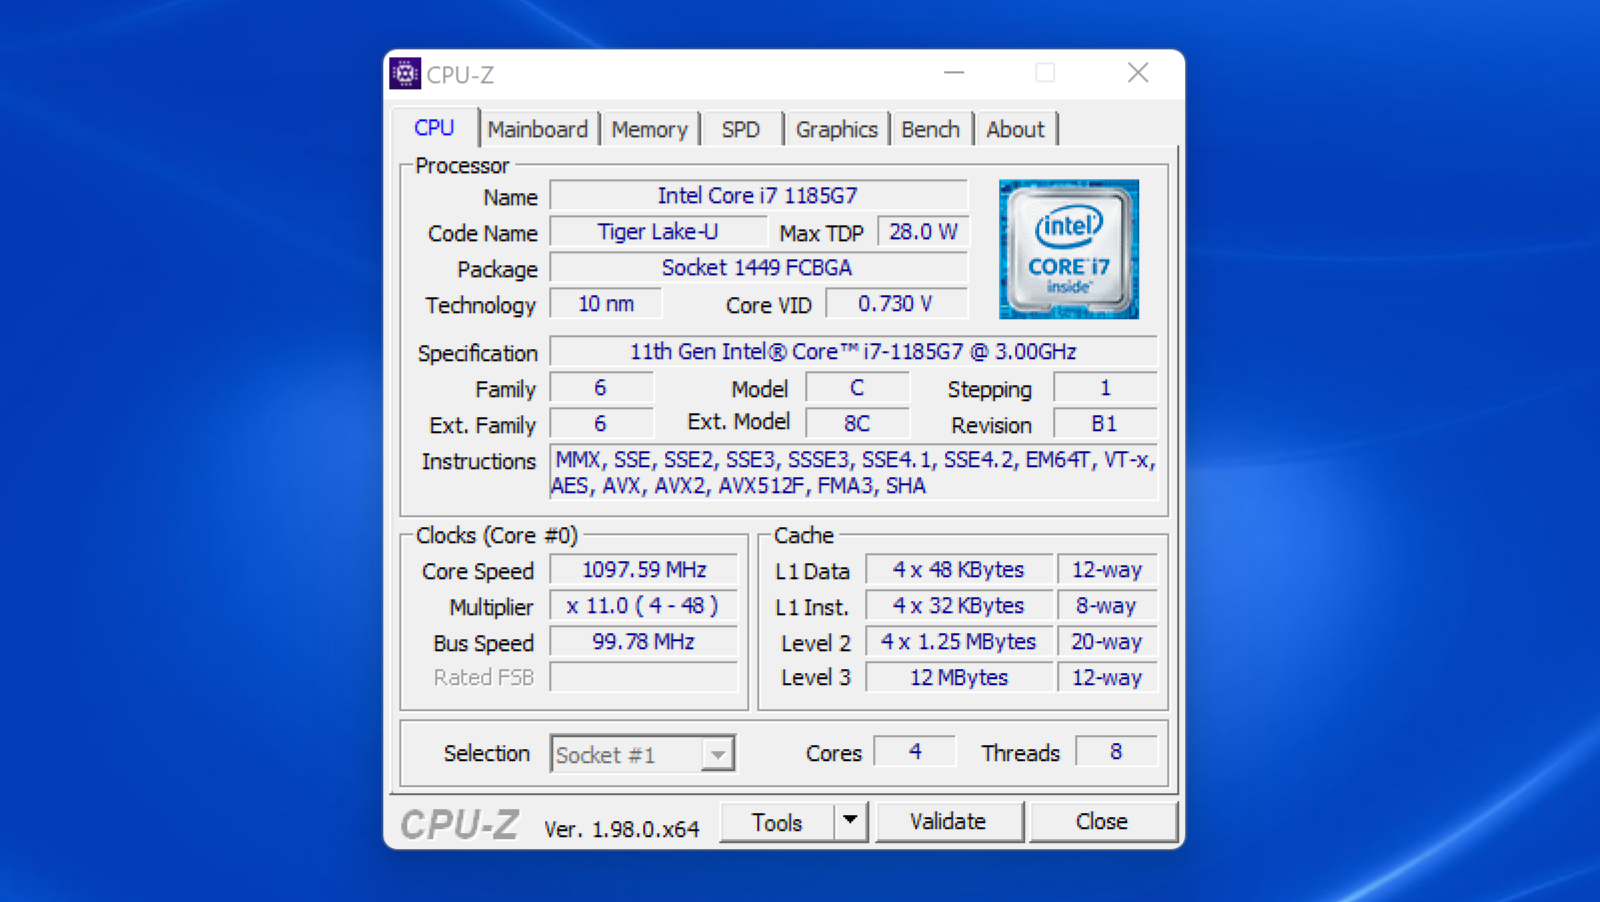
Task: Click the Level 2 4 x 1.25 MBytes value
Action: click(x=959, y=641)
